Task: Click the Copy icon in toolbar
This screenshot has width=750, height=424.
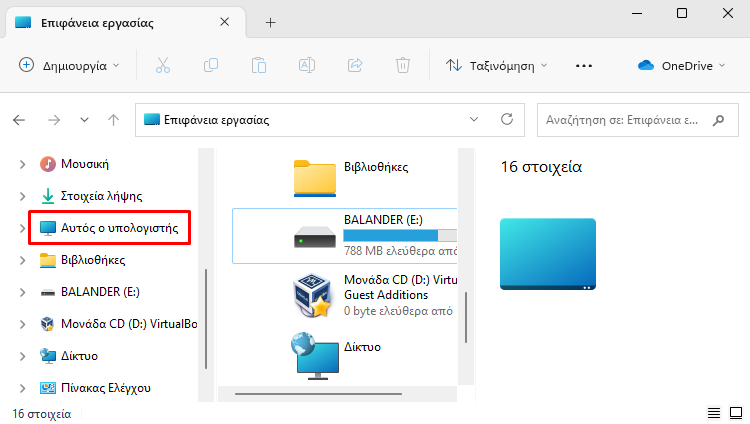Action: click(211, 65)
